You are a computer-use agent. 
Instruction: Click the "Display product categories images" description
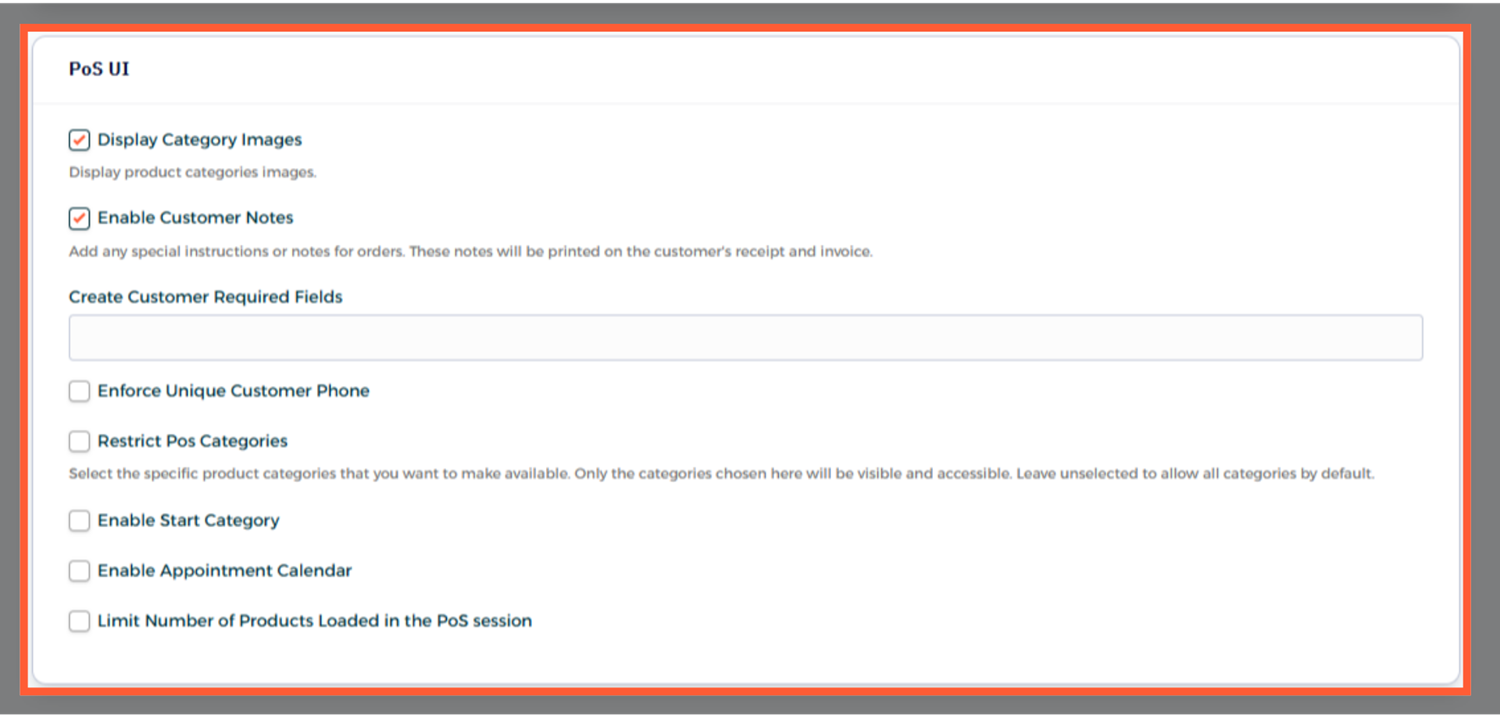pyautogui.click(x=192, y=172)
